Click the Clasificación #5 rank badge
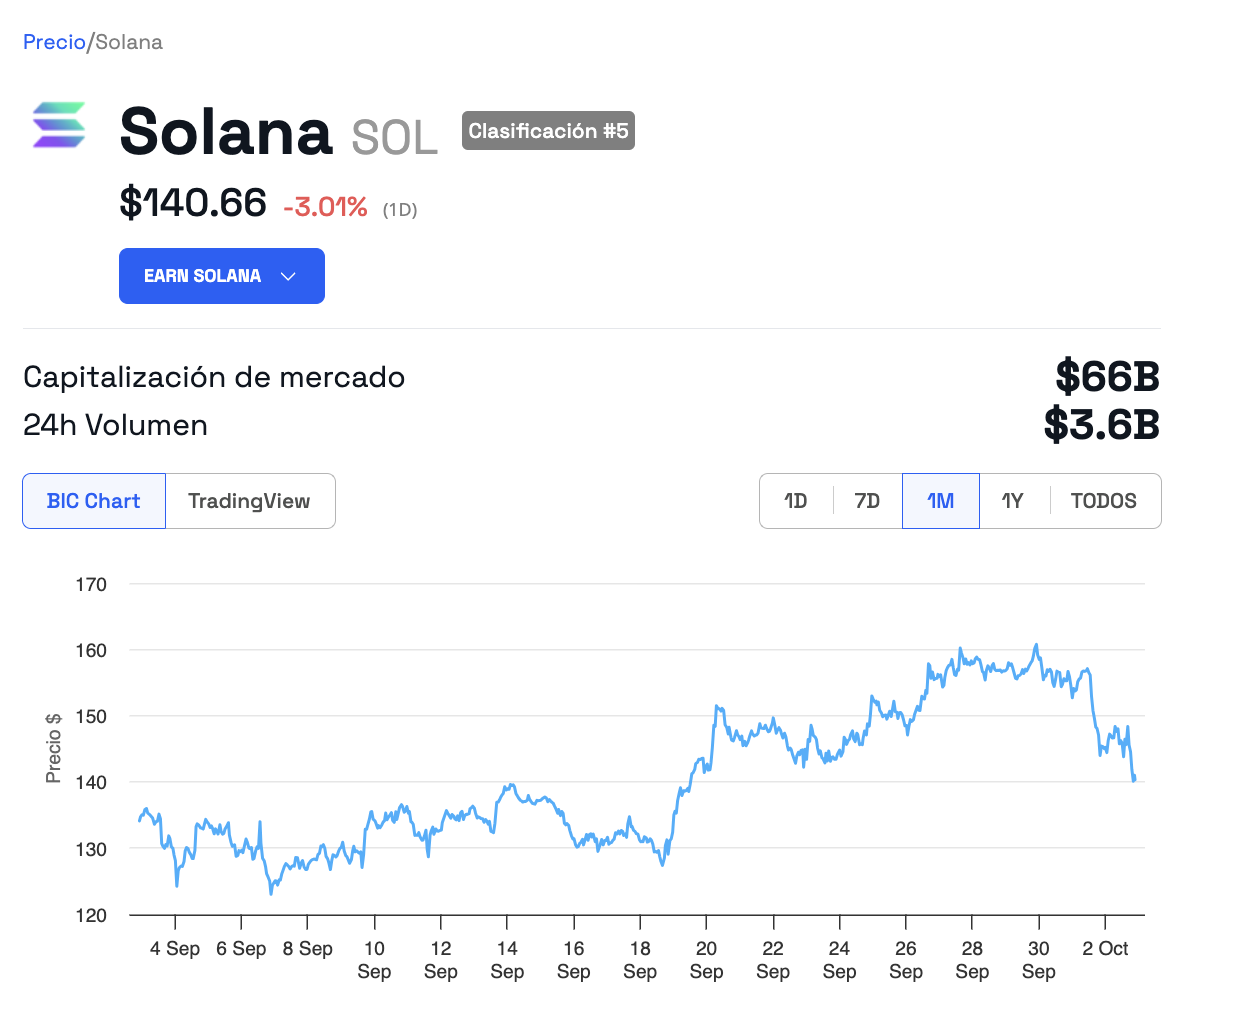 (x=548, y=131)
